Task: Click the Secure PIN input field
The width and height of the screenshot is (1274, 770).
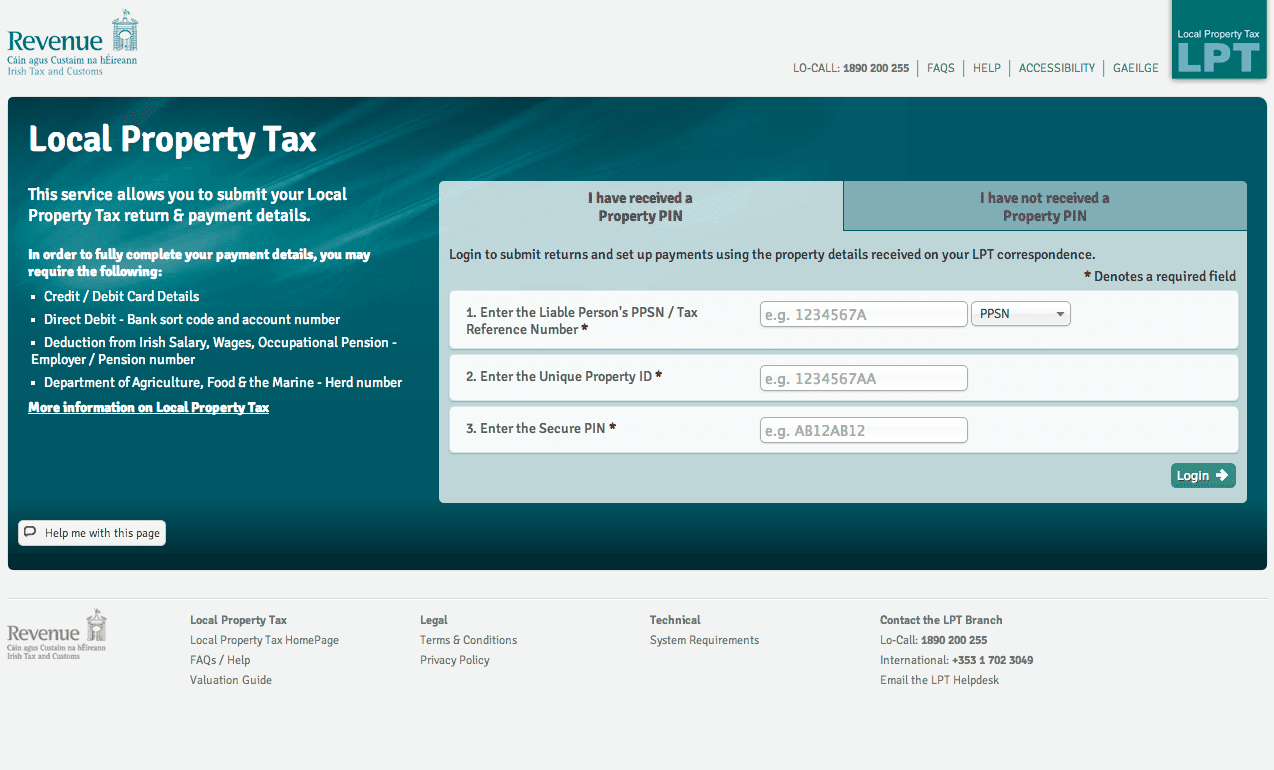Action: 863,430
